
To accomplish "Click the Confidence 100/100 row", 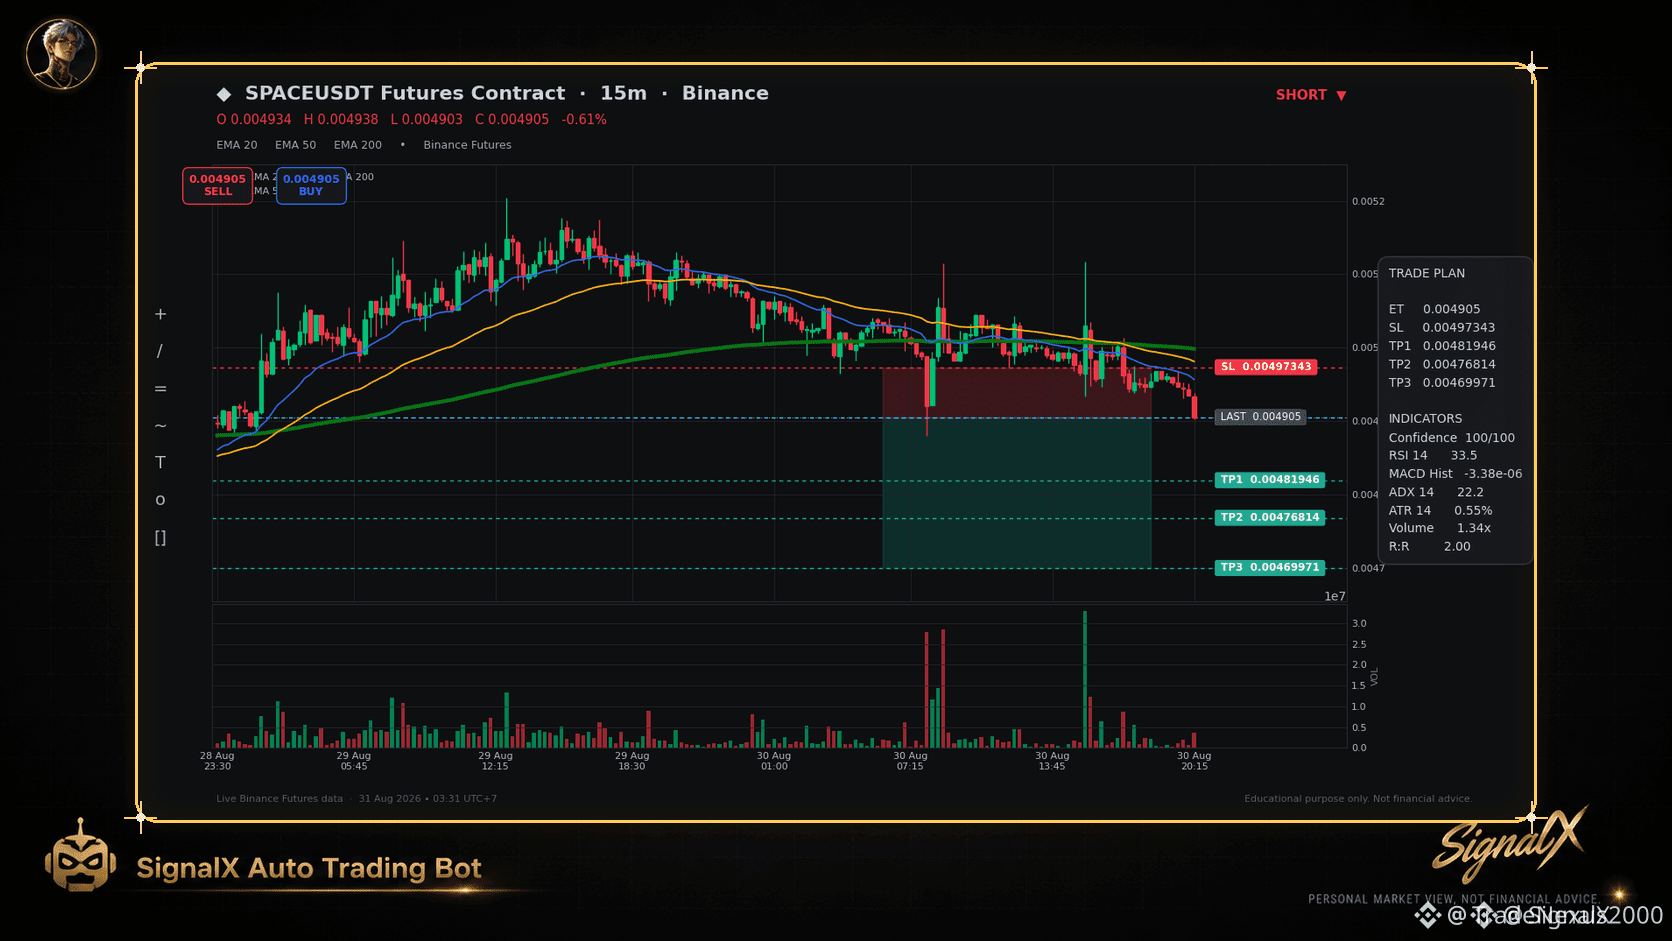I will pyautogui.click(x=1452, y=438).
